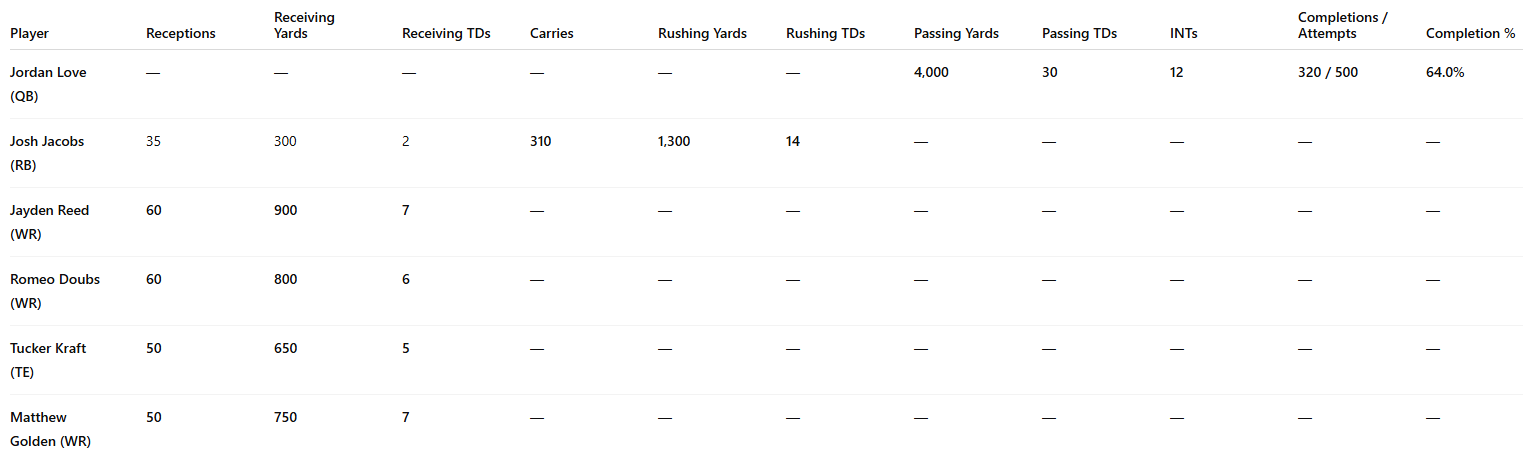Select Matthew Golden (WR) player cell

(x=50, y=430)
